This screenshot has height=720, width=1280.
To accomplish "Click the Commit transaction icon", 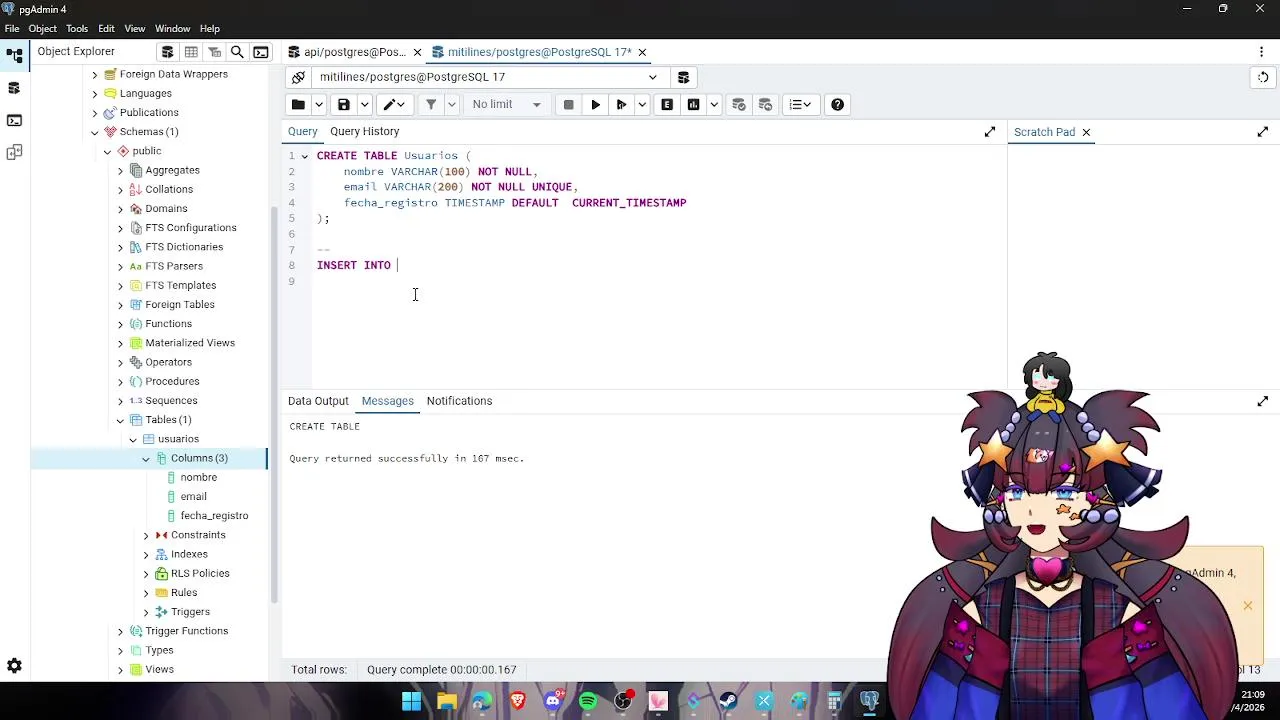I will click(x=739, y=105).
